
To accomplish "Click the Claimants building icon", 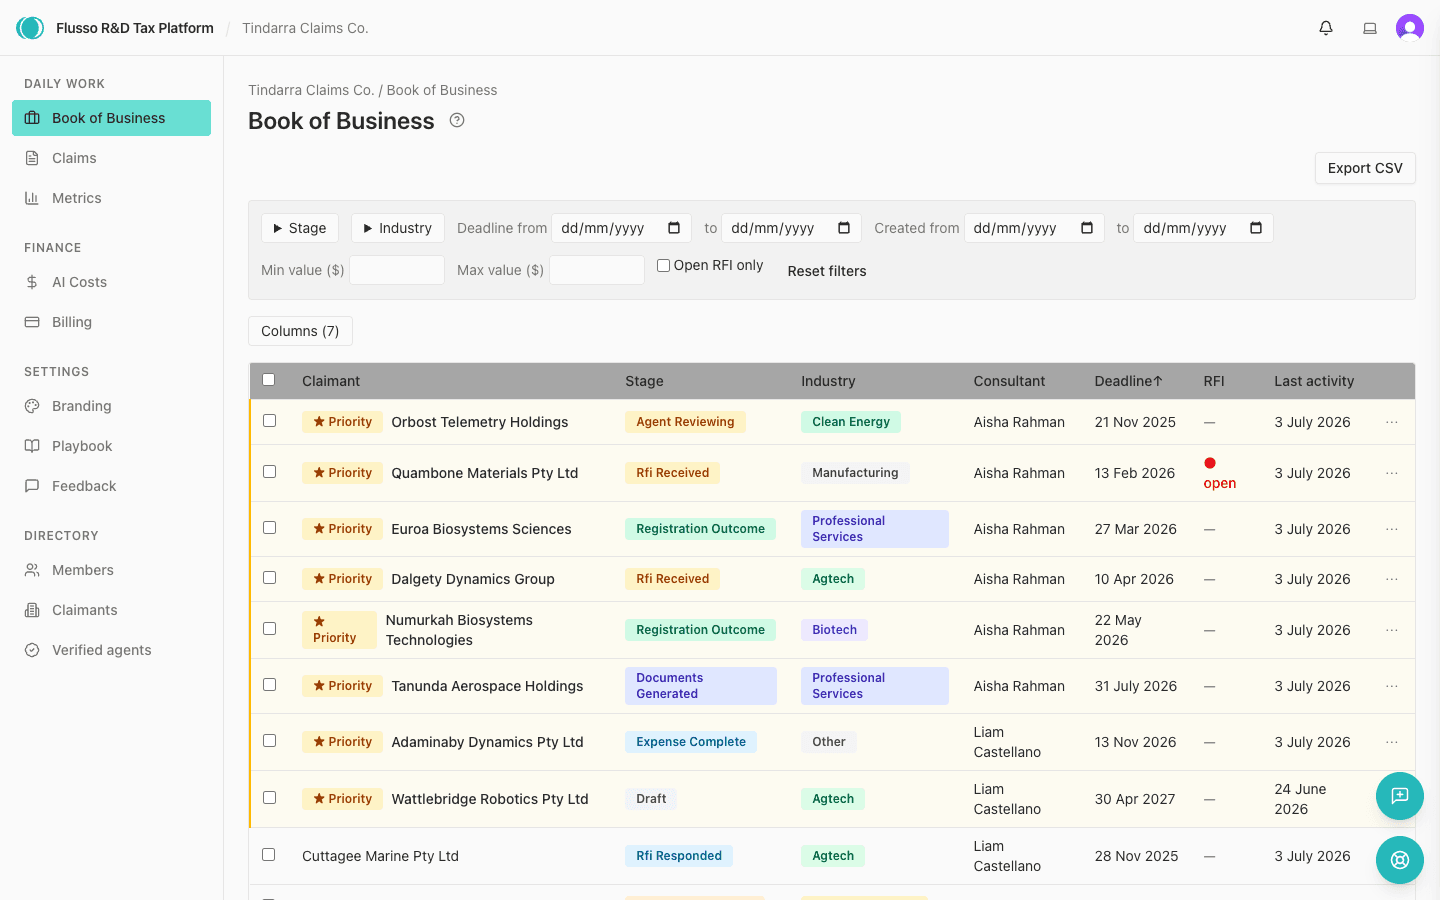I will (x=32, y=610).
